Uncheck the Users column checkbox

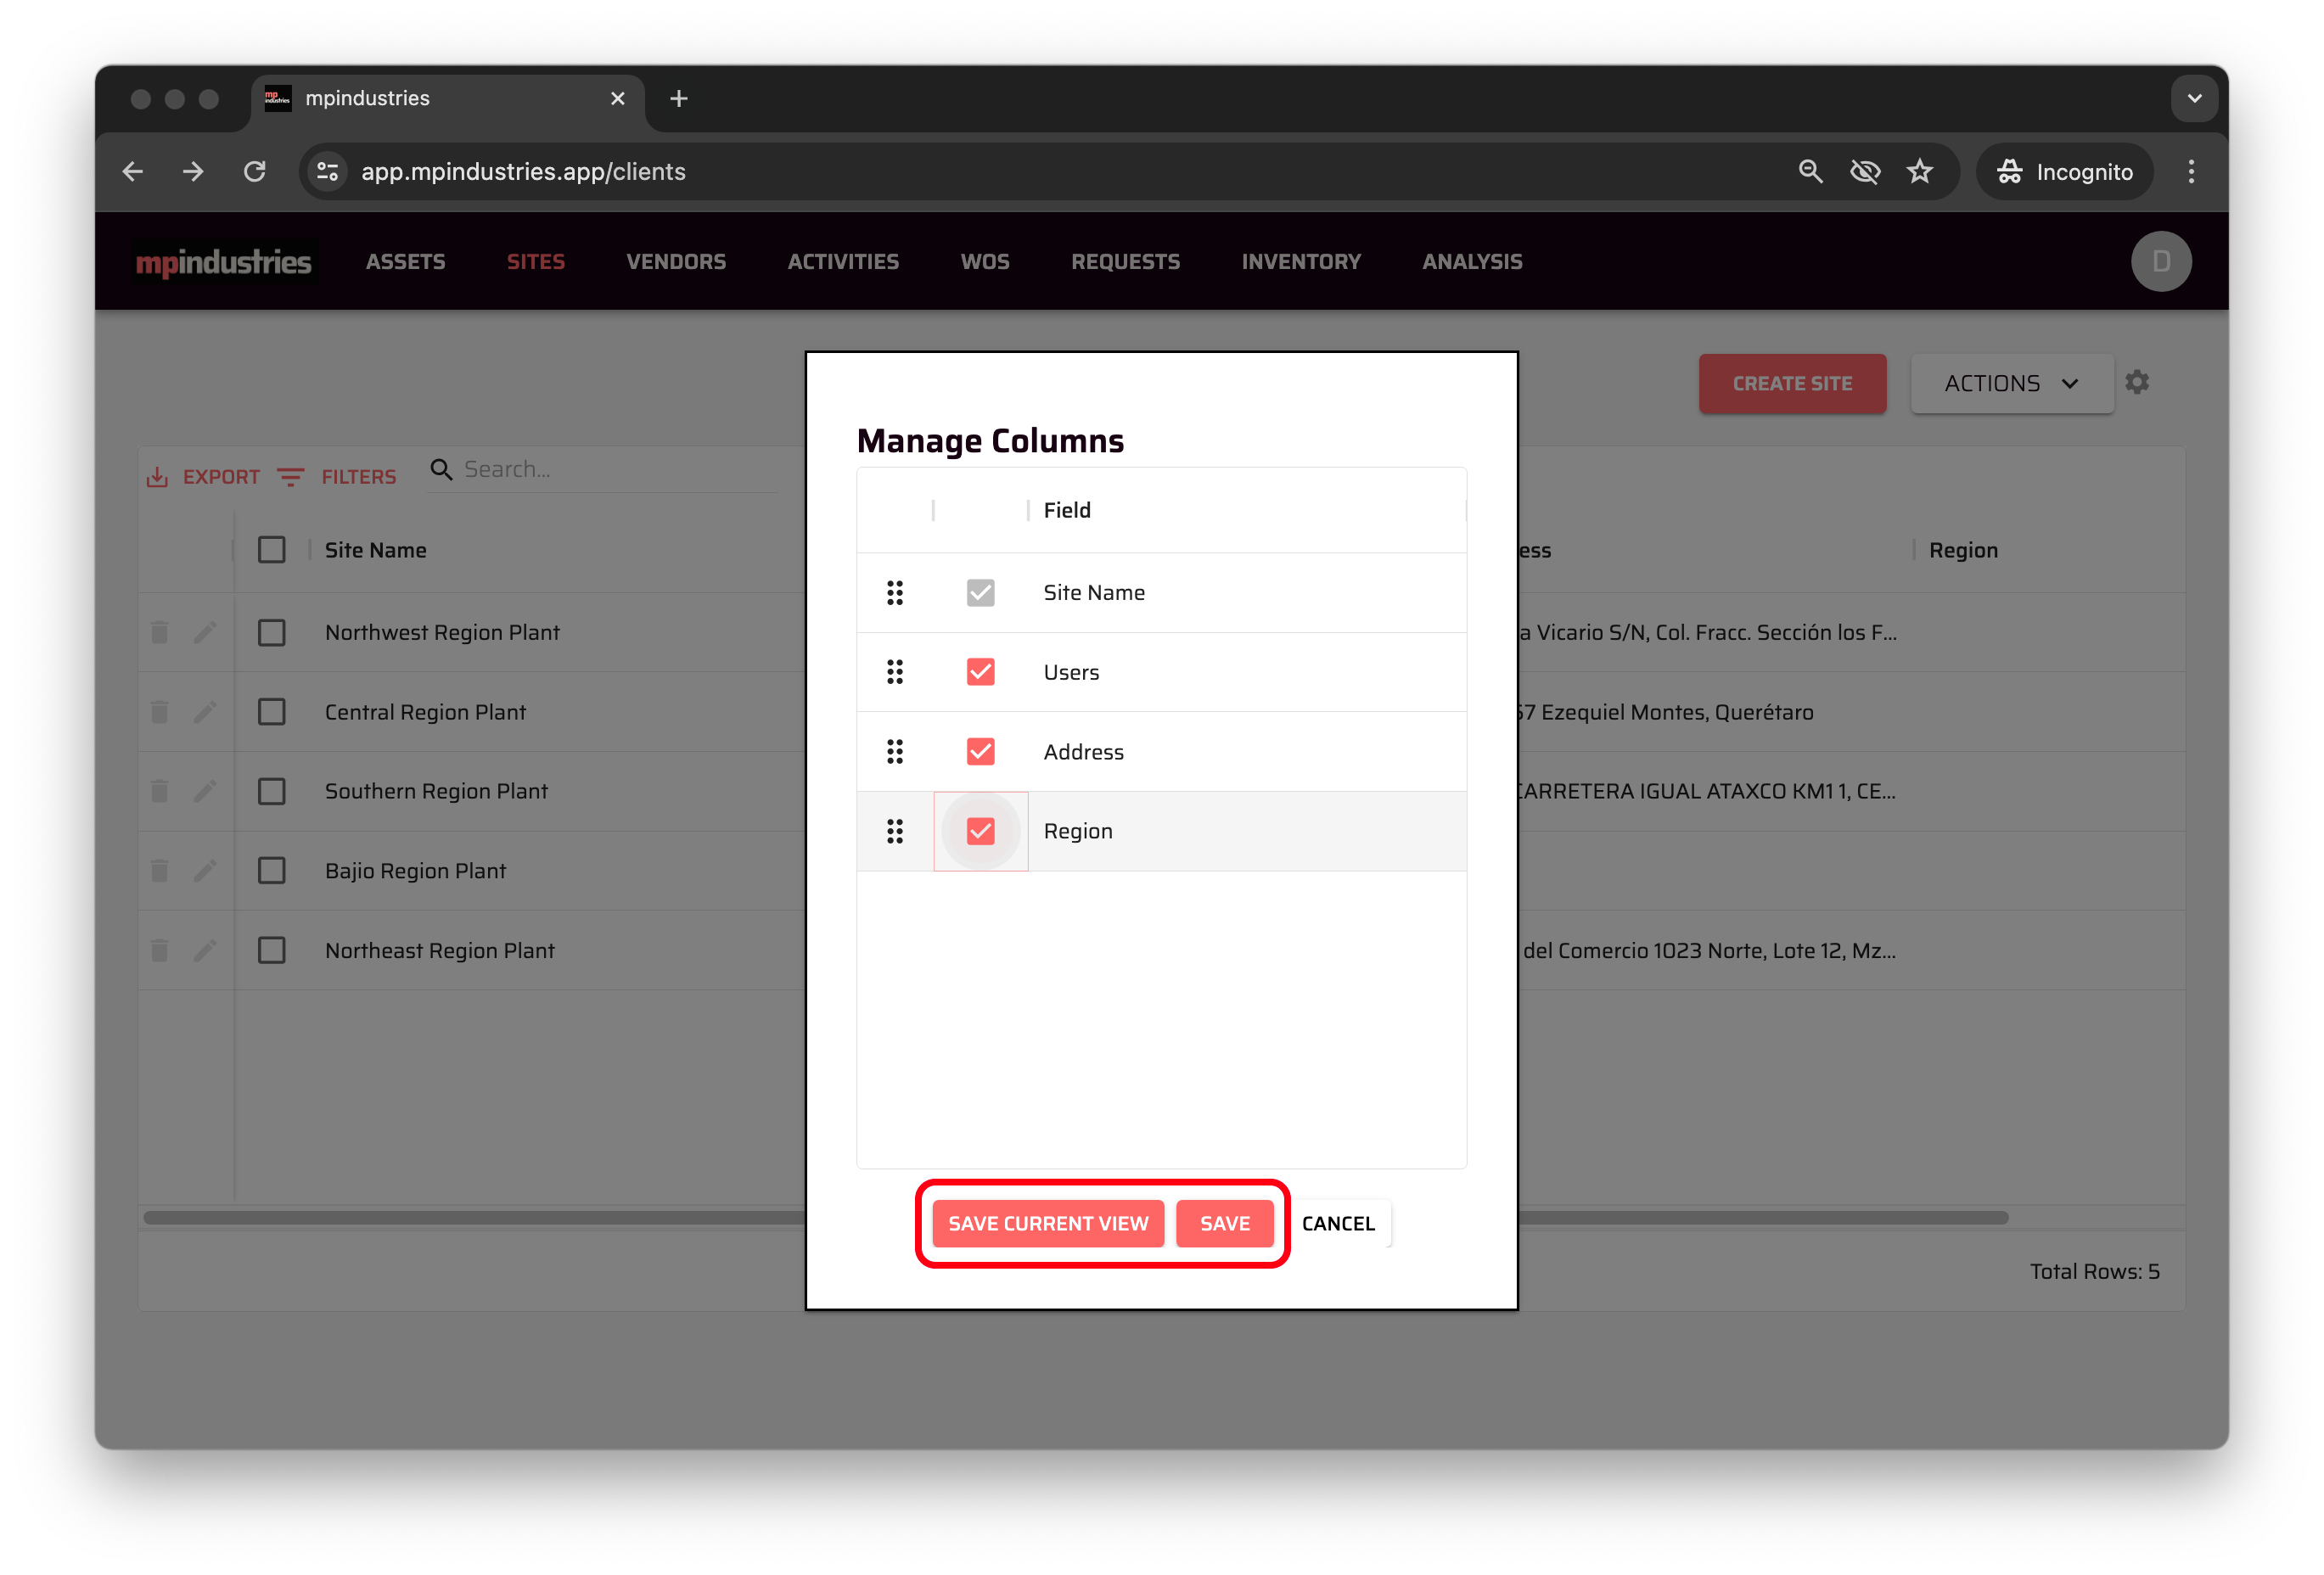(980, 672)
